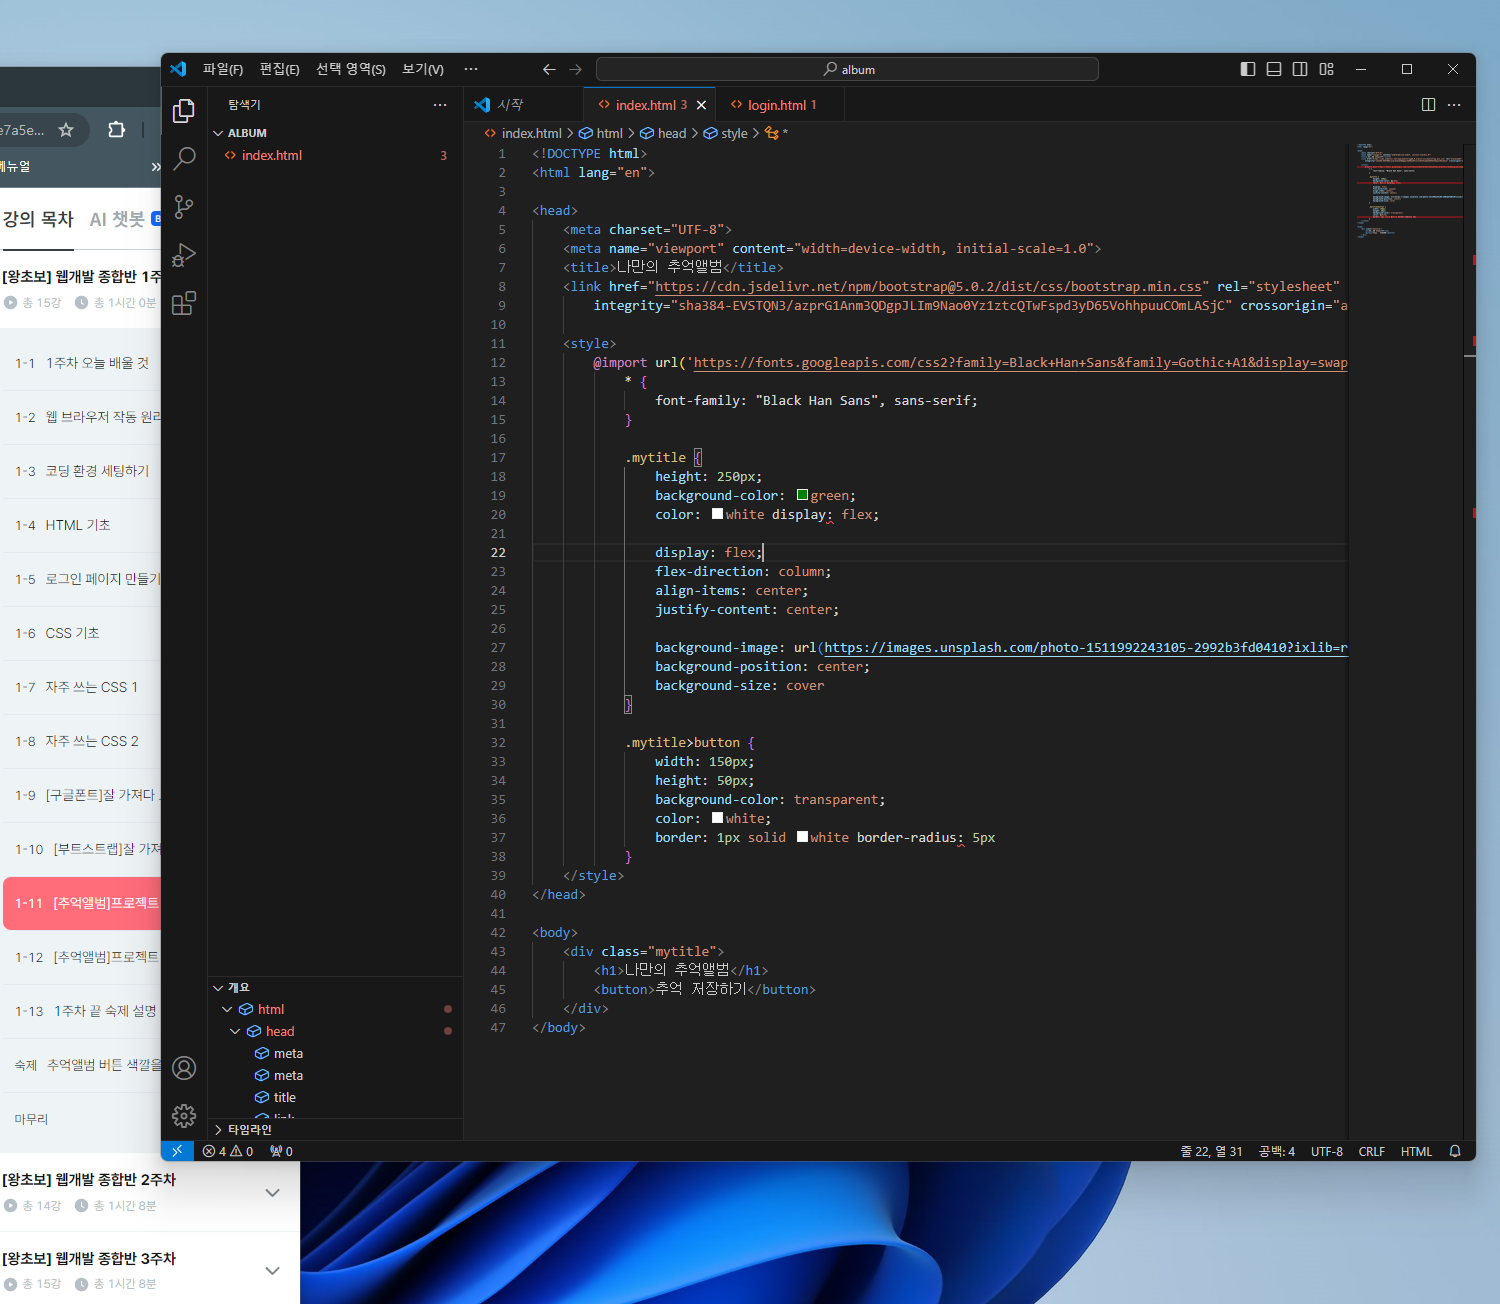Toggle the bottom panel visibility

click(1274, 69)
